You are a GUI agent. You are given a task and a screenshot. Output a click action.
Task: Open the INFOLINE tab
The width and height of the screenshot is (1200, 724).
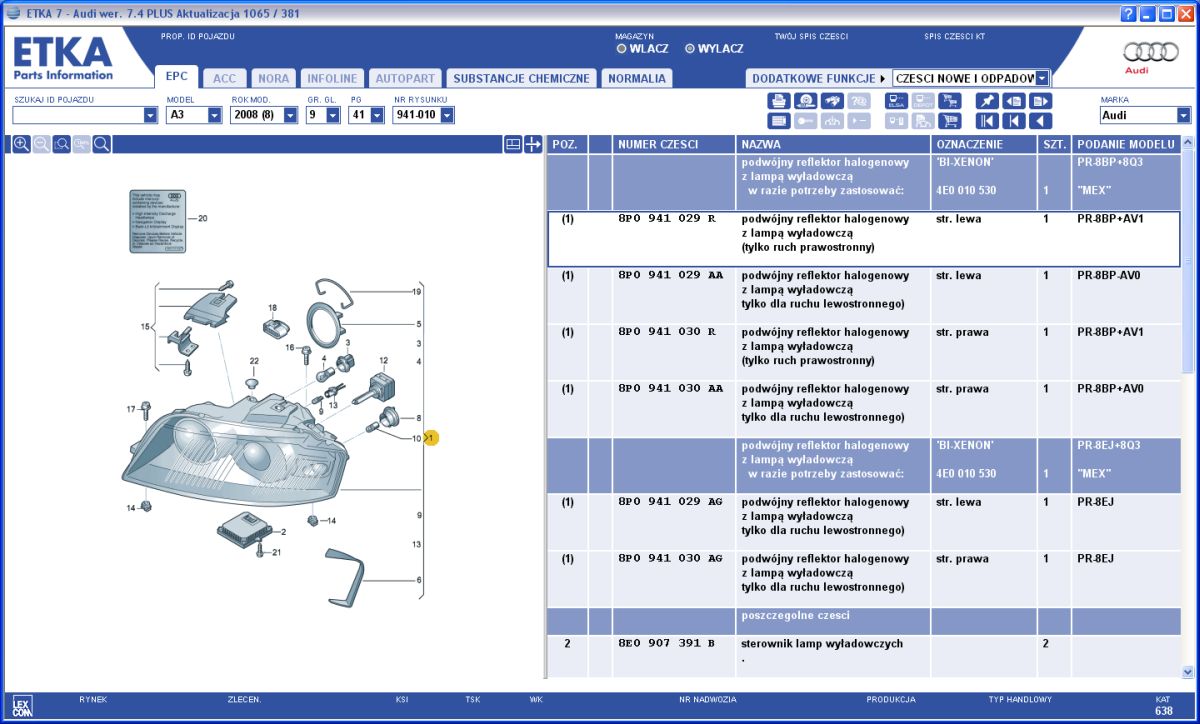tap(332, 78)
